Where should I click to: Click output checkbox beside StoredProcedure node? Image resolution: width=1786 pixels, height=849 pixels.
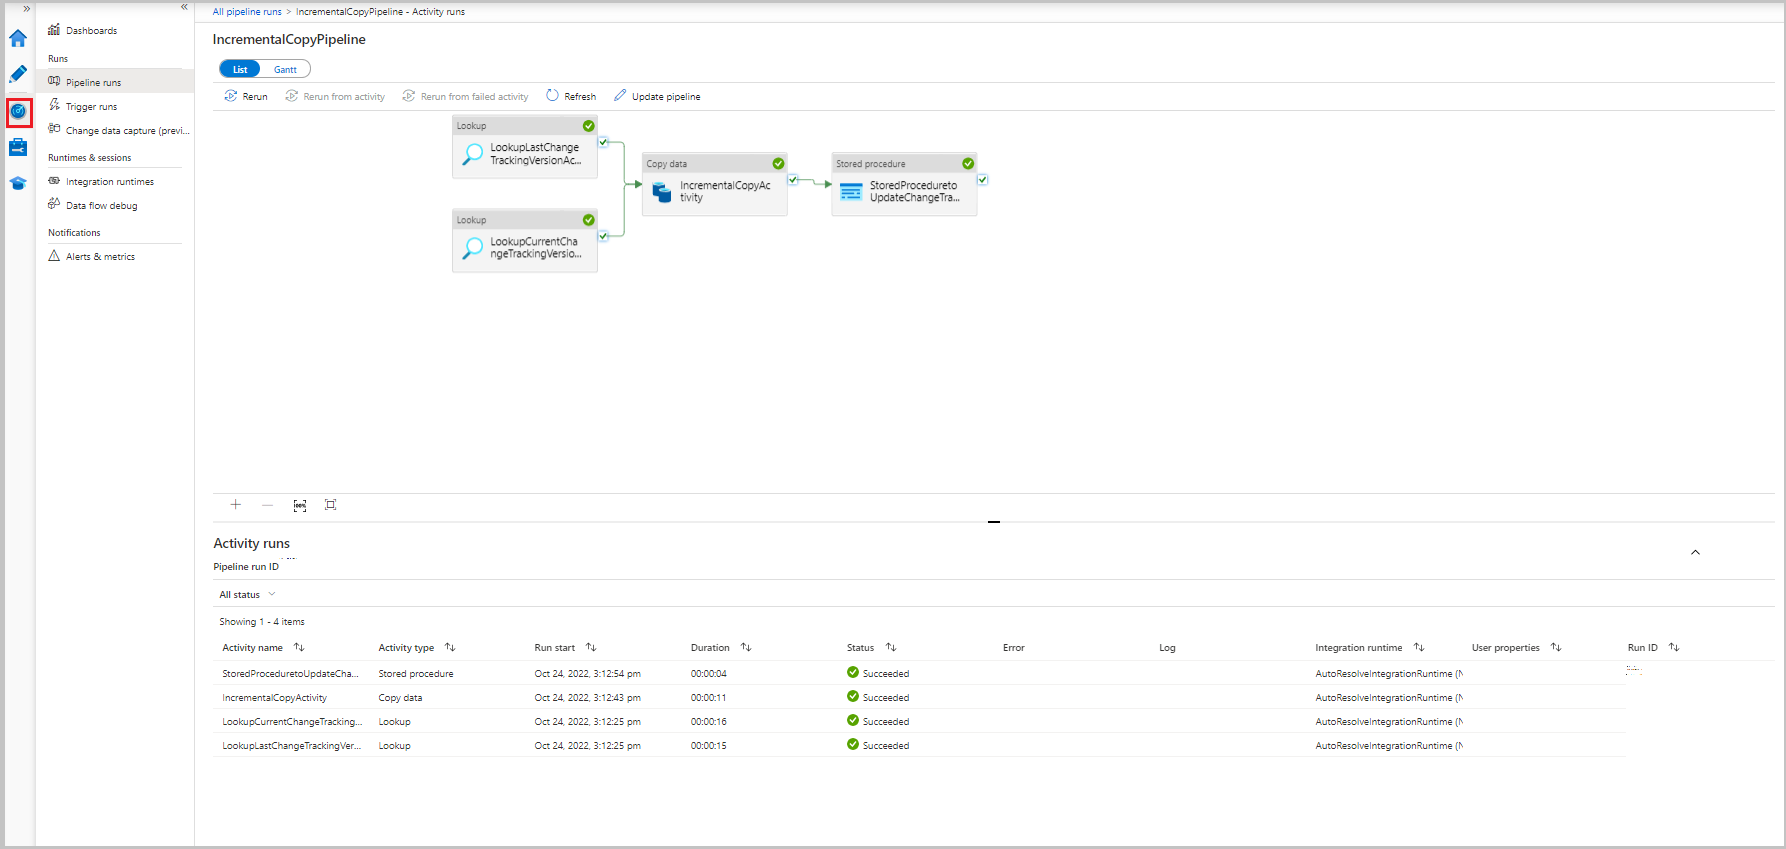tap(983, 180)
